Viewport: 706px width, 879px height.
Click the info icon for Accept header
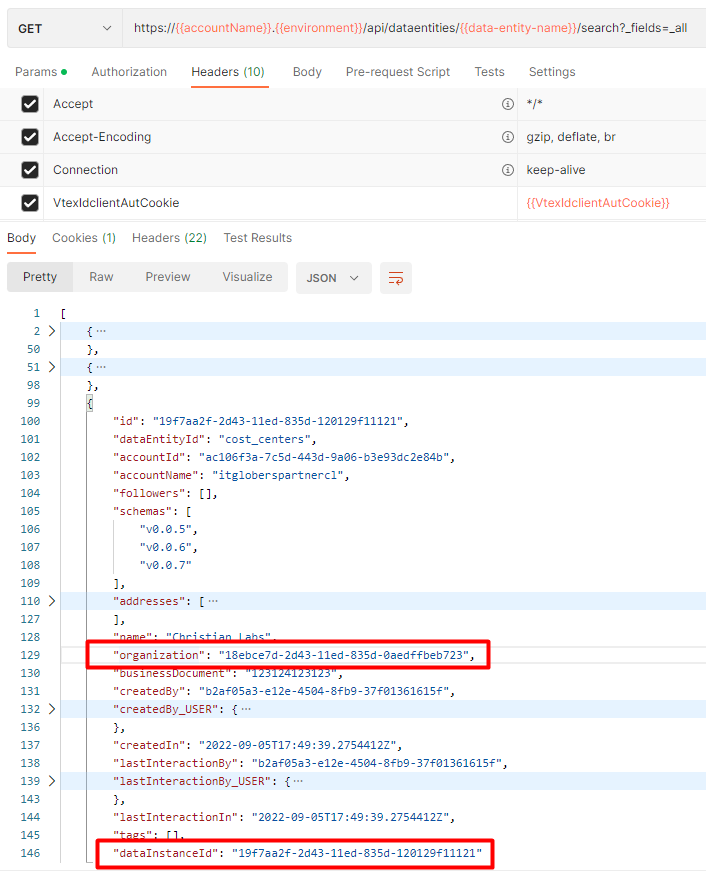coord(507,104)
